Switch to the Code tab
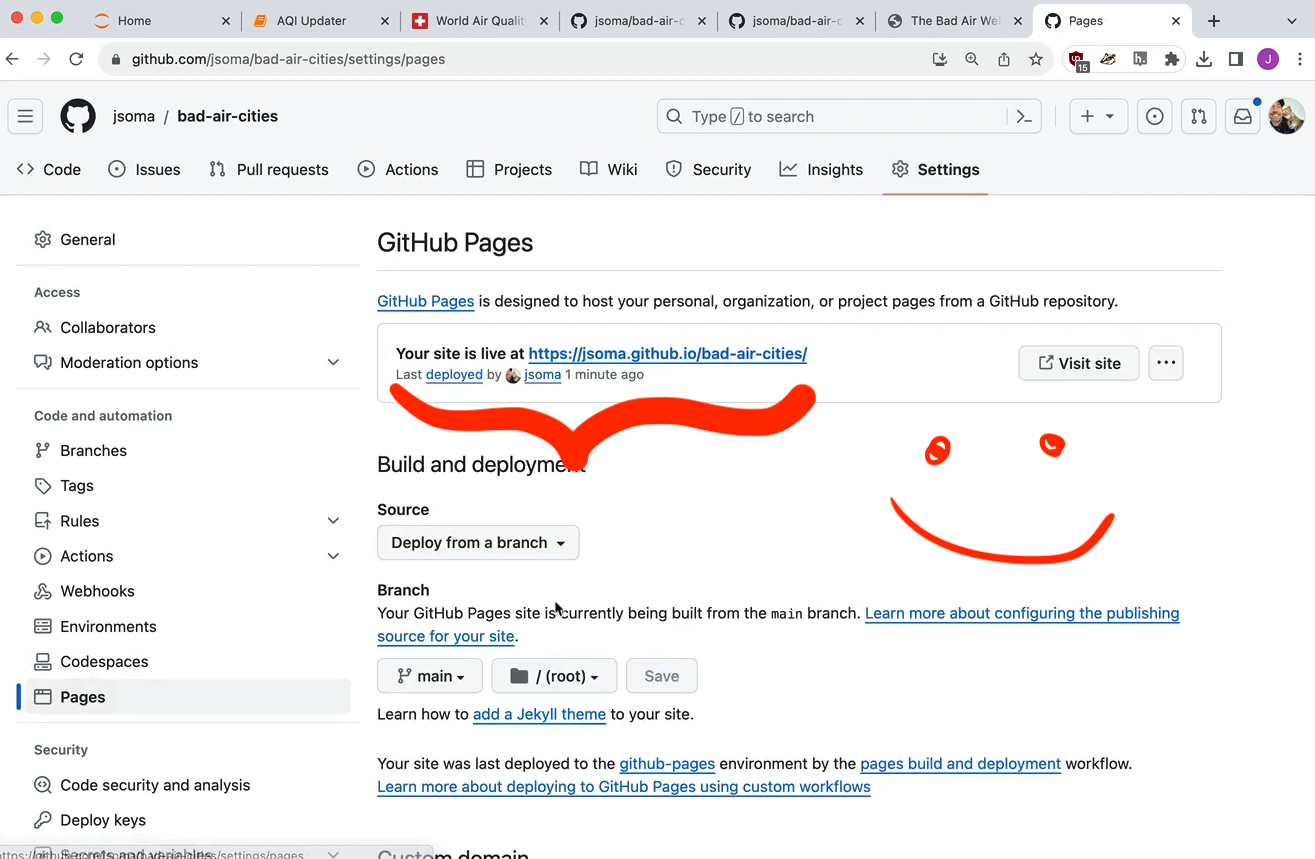 pyautogui.click(x=49, y=169)
